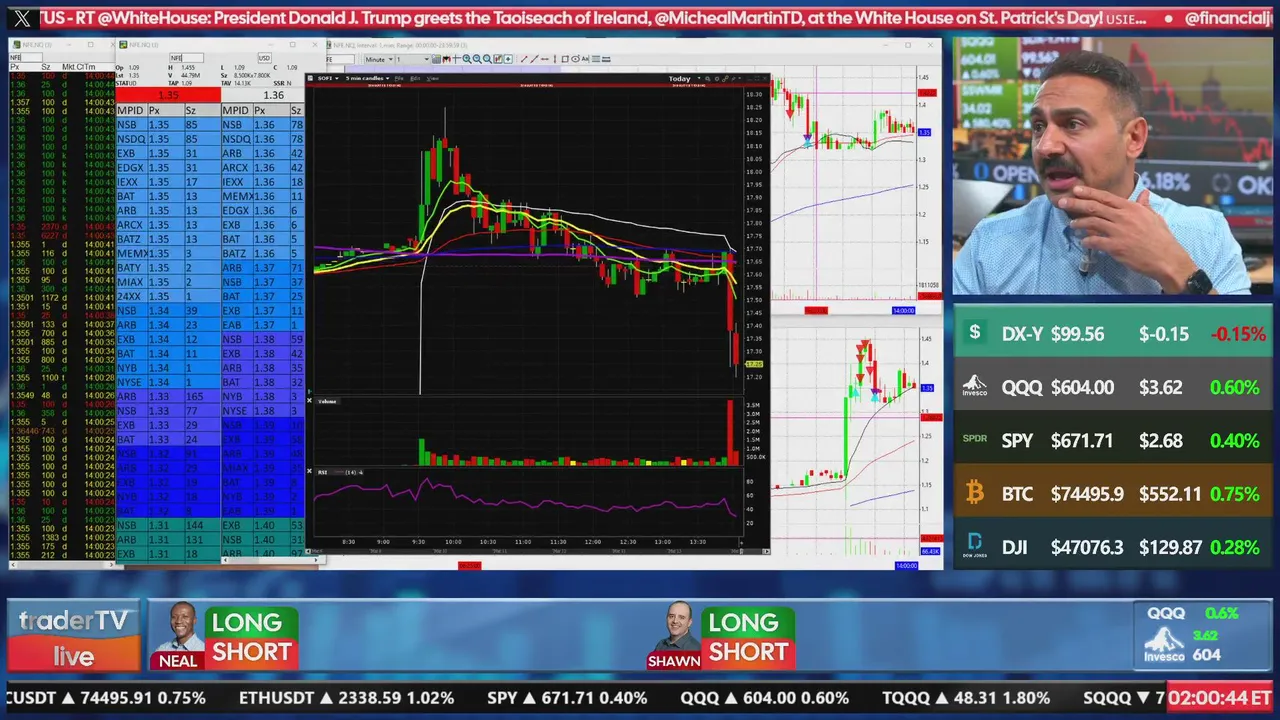Click the search icon in SOFI chart header

tap(707, 78)
